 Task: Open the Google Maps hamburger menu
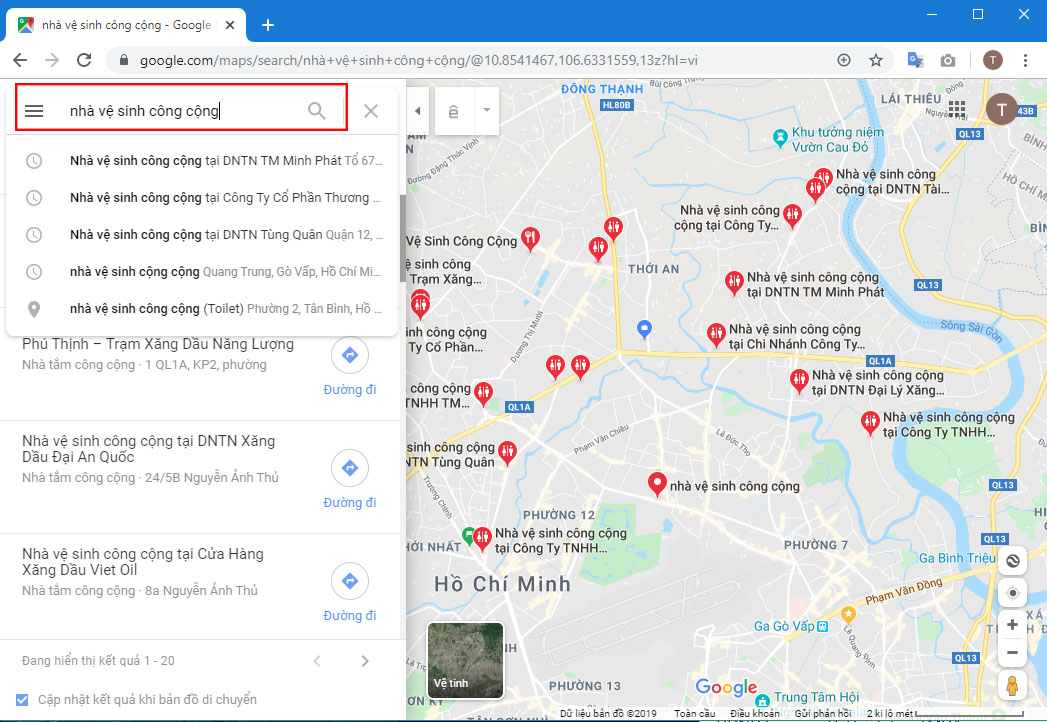coord(34,111)
